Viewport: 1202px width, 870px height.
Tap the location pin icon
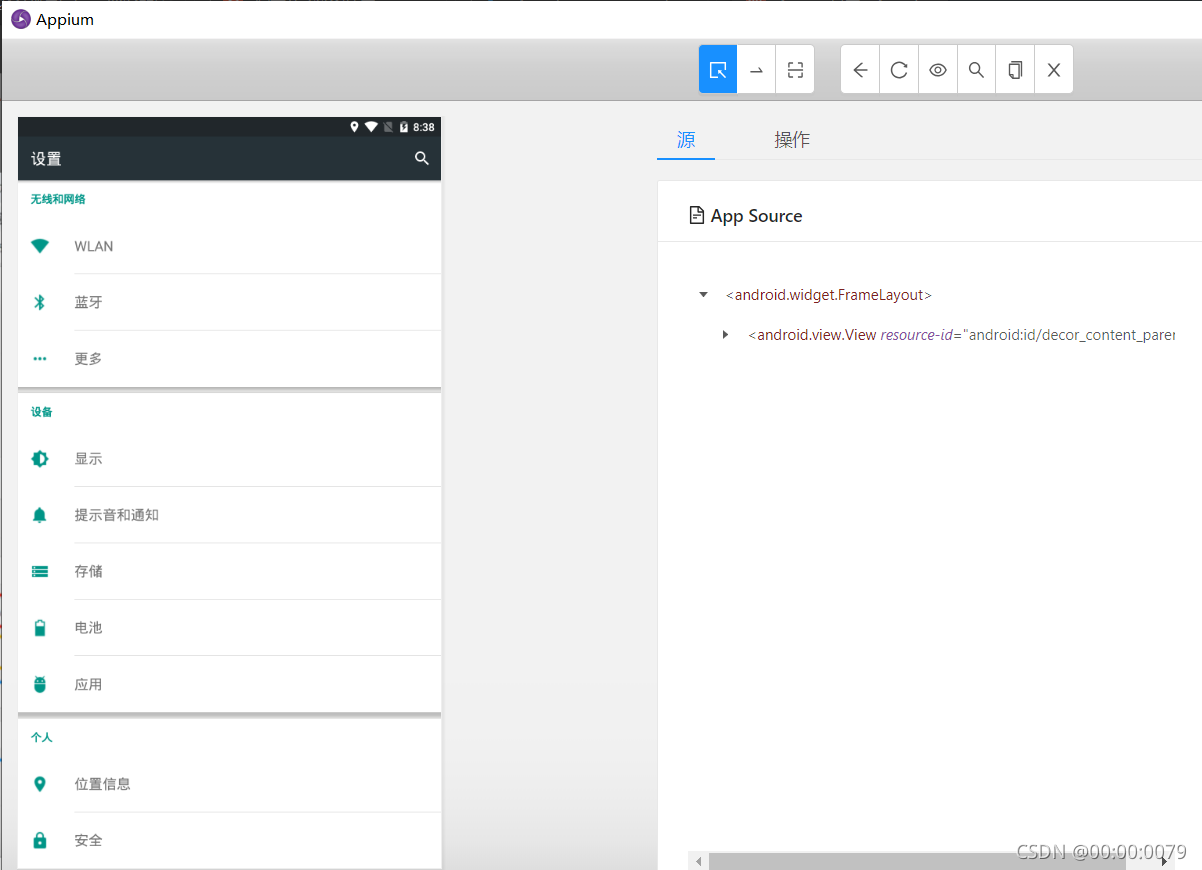(40, 784)
